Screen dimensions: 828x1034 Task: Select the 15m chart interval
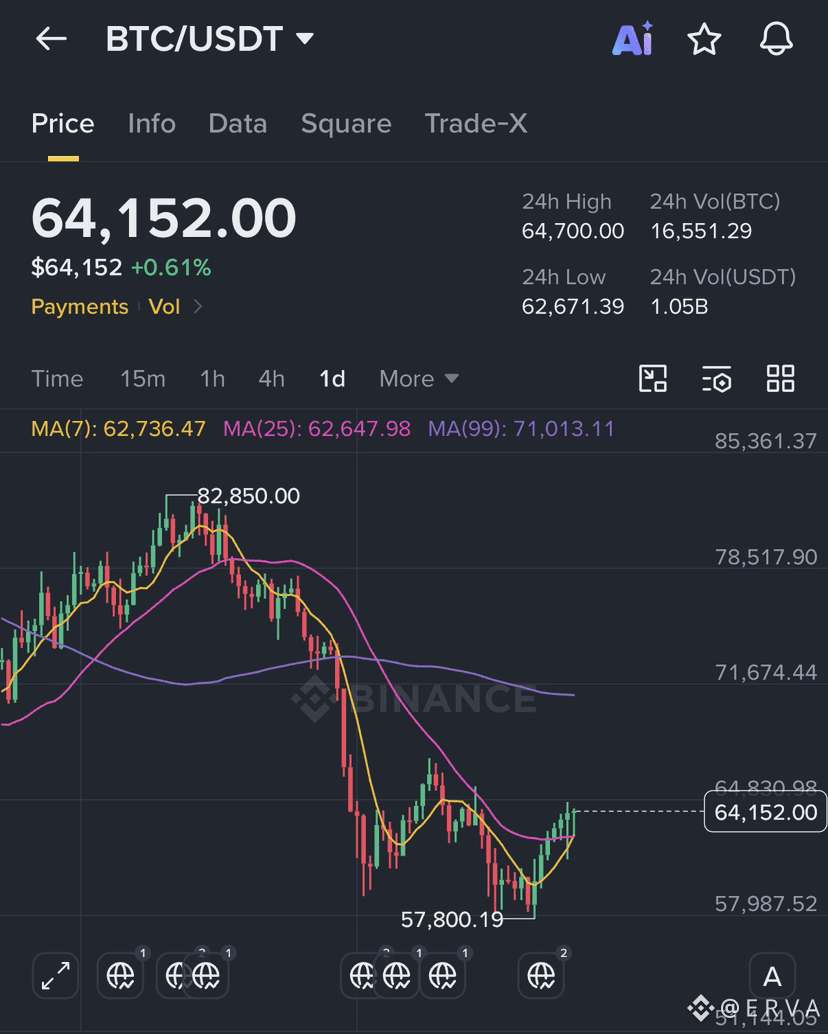[x=142, y=379]
